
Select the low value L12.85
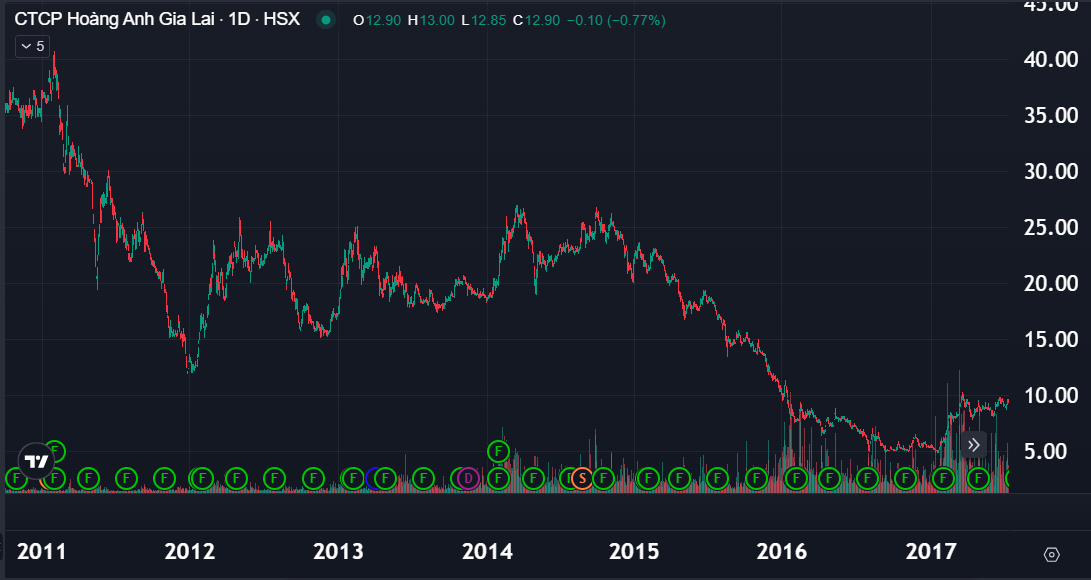(484, 20)
